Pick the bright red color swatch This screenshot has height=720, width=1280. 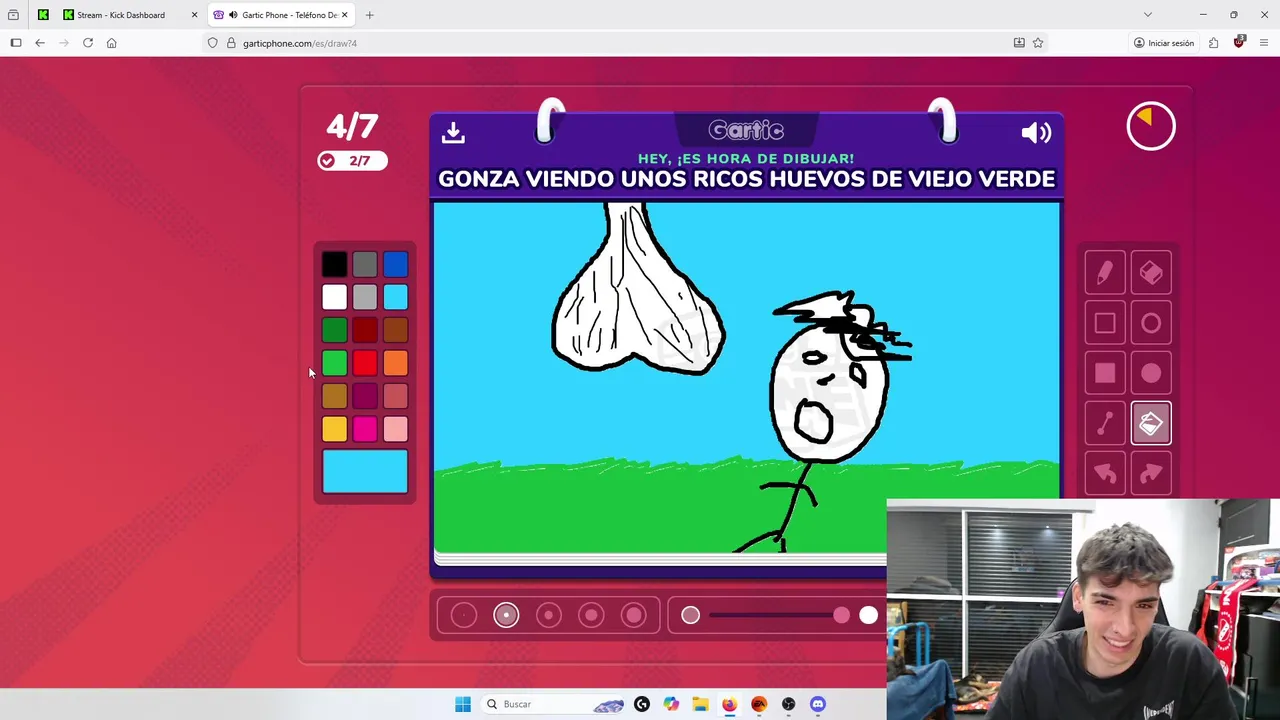click(365, 363)
